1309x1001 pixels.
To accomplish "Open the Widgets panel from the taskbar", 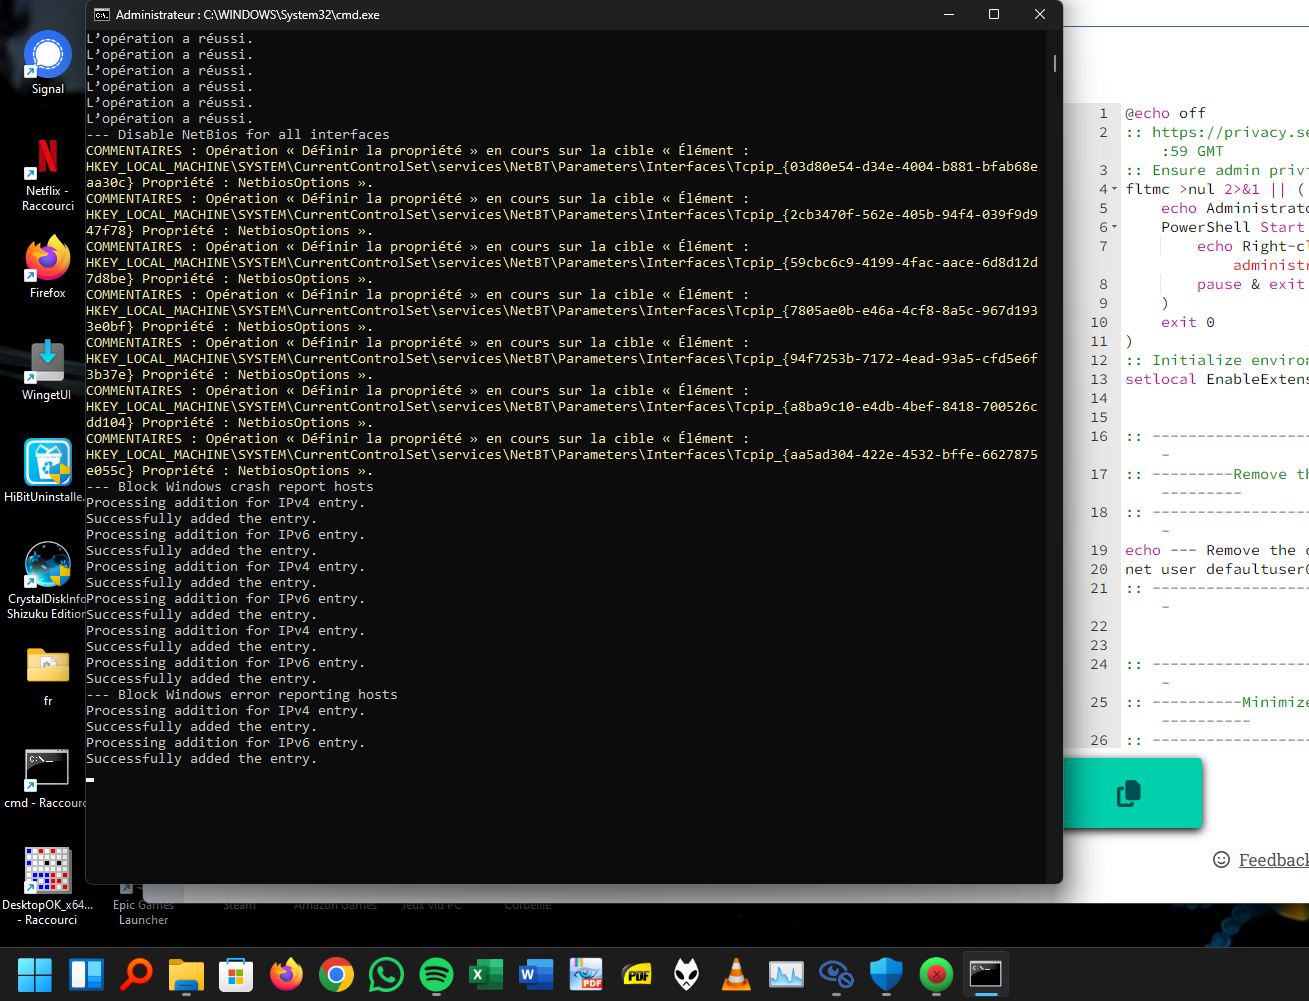I will (x=86, y=974).
